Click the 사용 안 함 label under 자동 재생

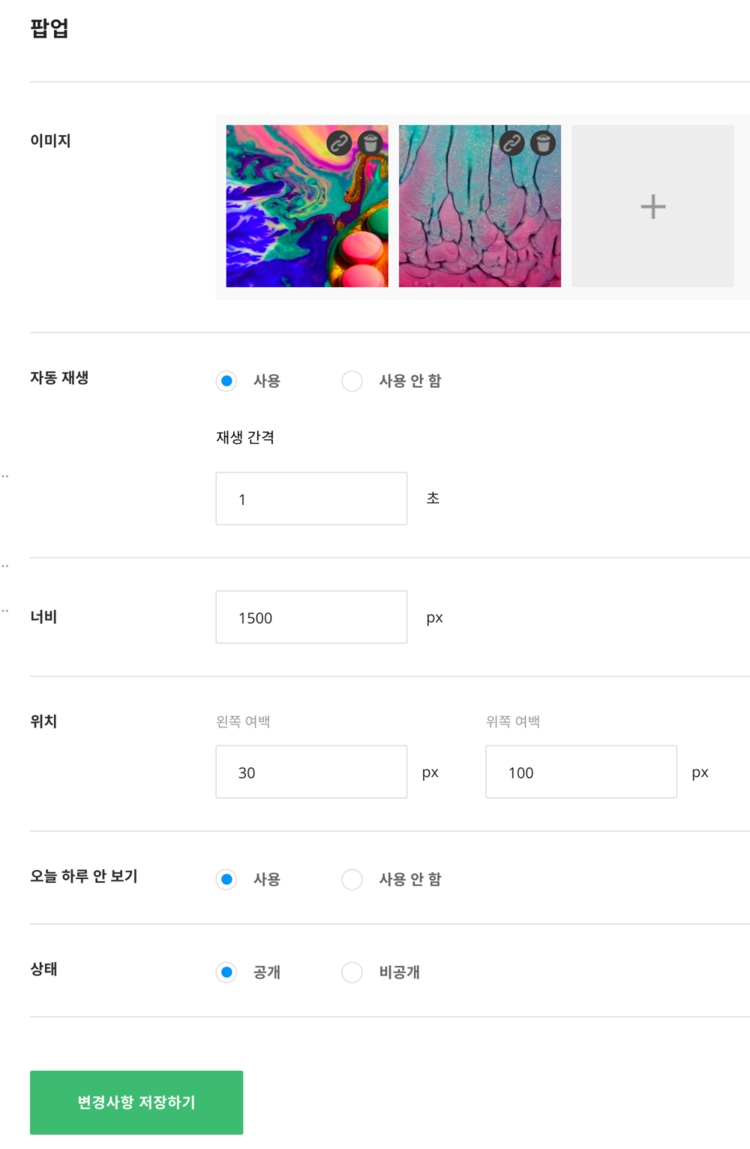point(410,381)
